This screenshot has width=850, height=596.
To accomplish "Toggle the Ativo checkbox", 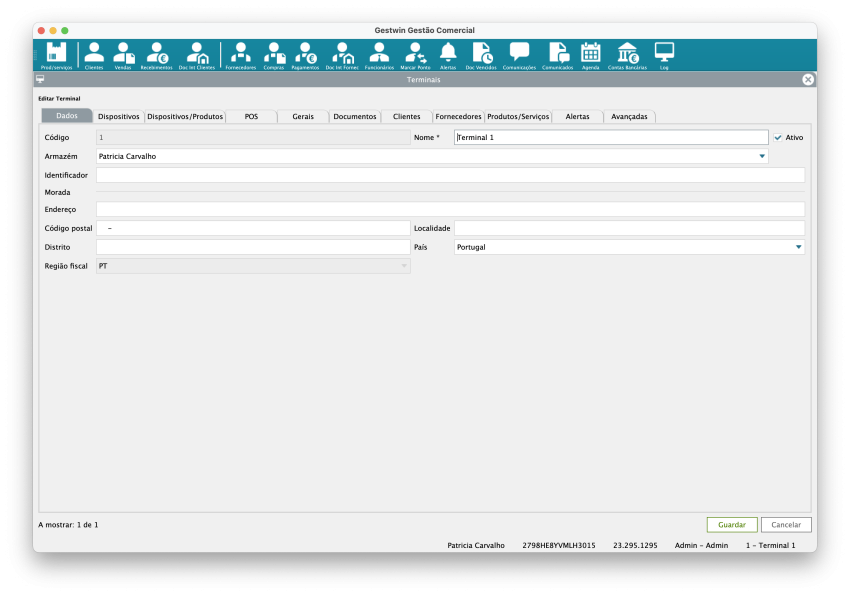I will 778,137.
